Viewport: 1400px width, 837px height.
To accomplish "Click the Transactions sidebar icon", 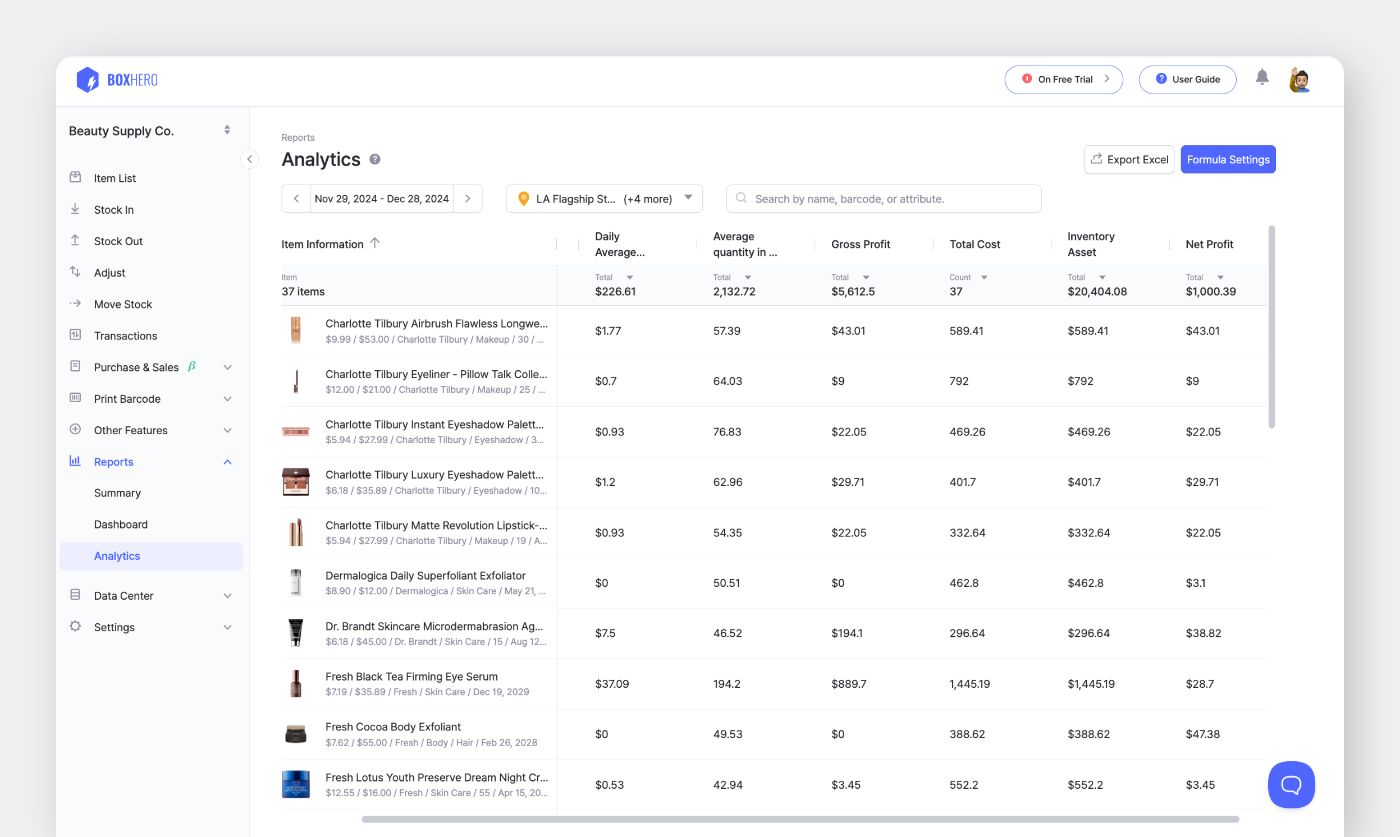I will [75, 335].
